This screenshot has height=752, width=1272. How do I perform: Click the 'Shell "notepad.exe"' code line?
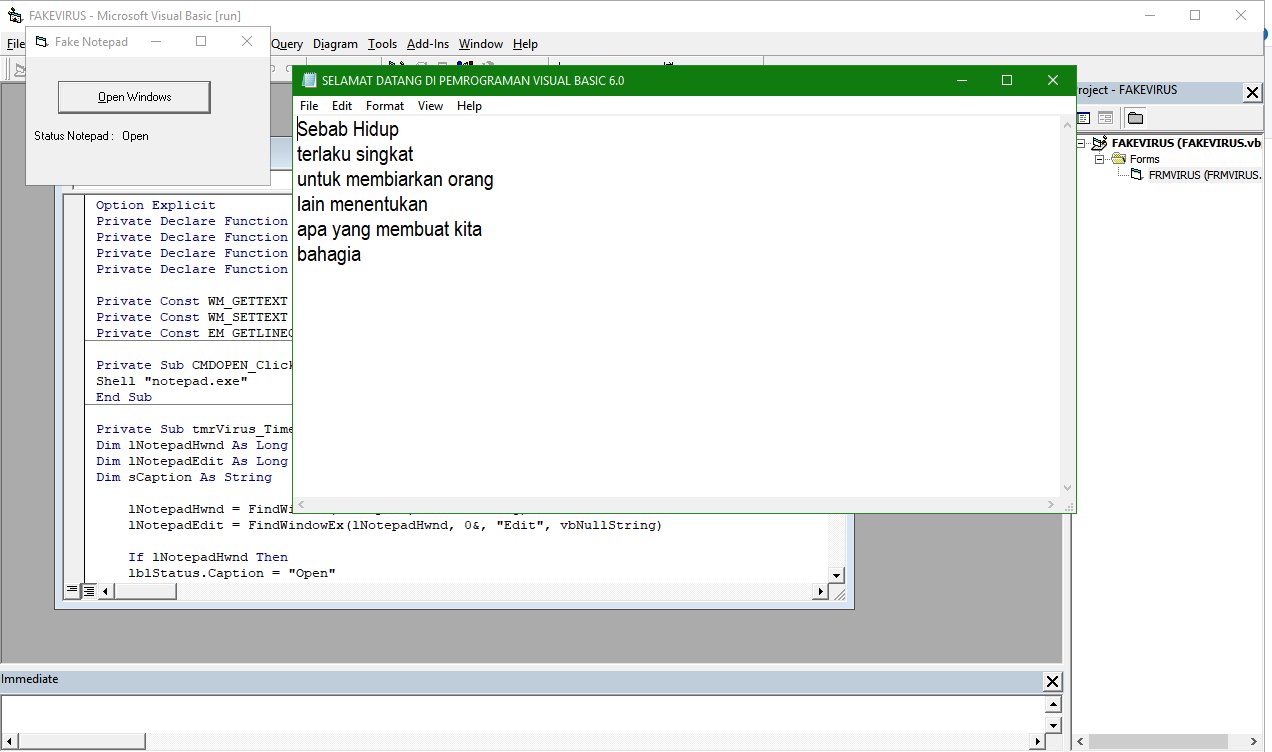coord(172,381)
